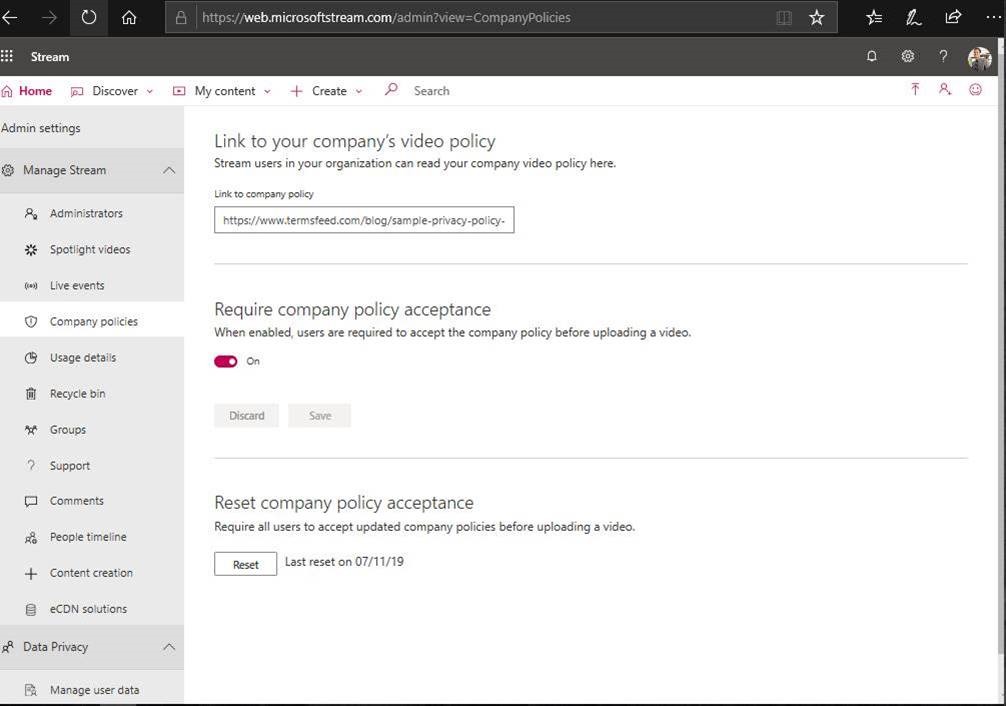The width and height of the screenshot is (1006, 706).
Task: Click the Link to company policy field
Action: [x=364, y=221]
